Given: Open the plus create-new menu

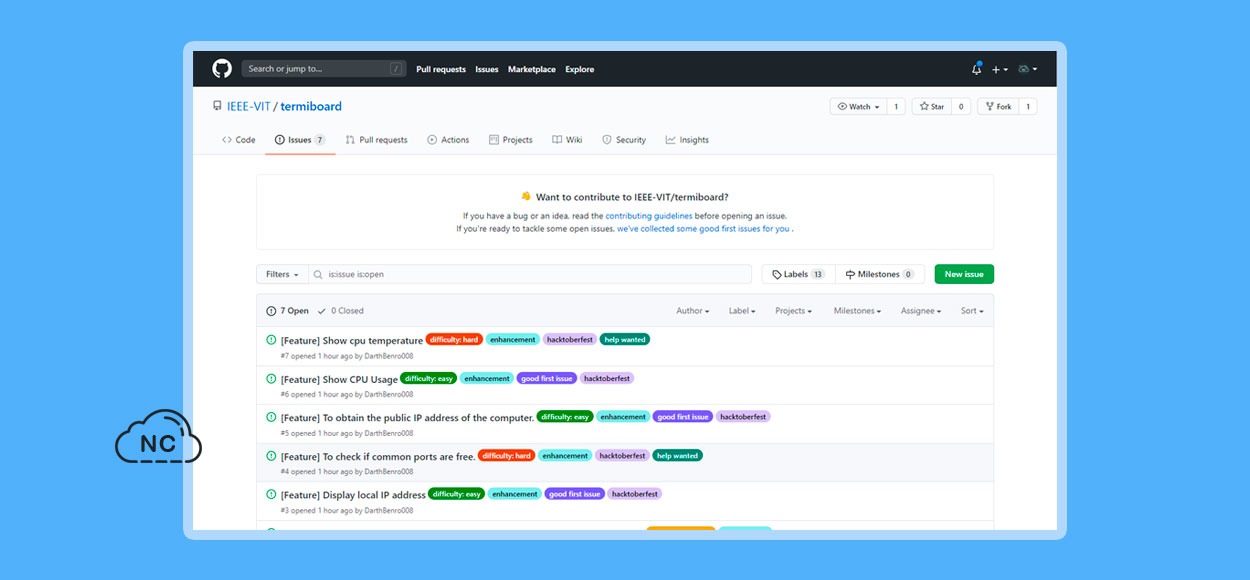Looking at the screenshot, I should coord(1000,69).
